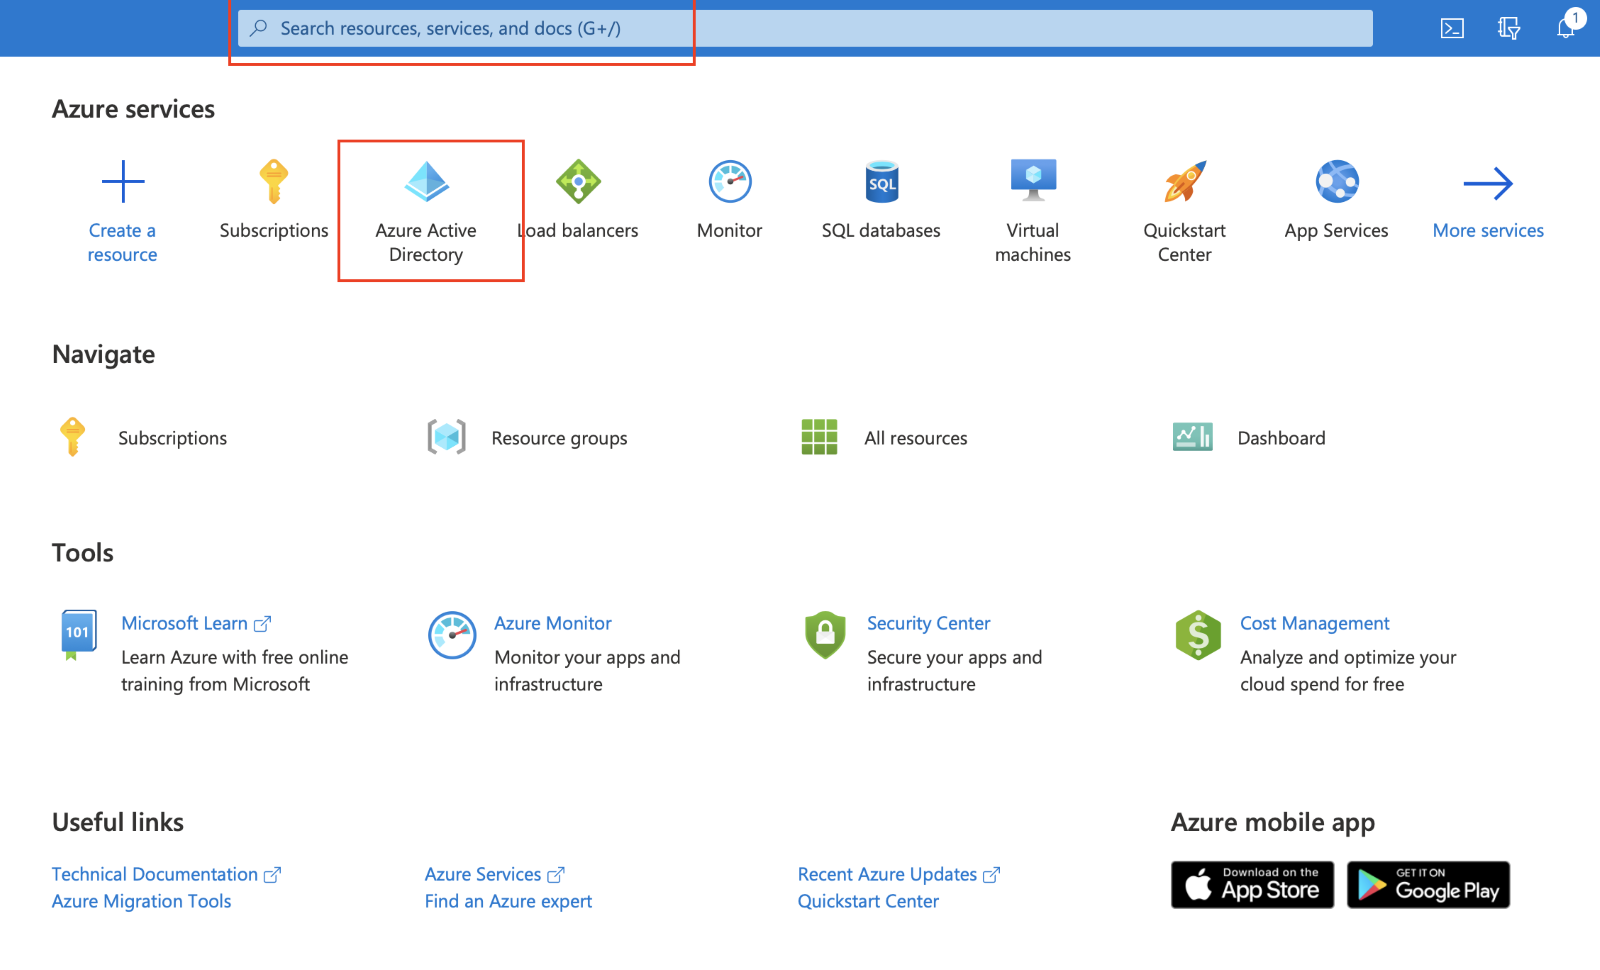Click the Load balancers label
This screenshot has width=1600, height=970.
click(578, 231)
